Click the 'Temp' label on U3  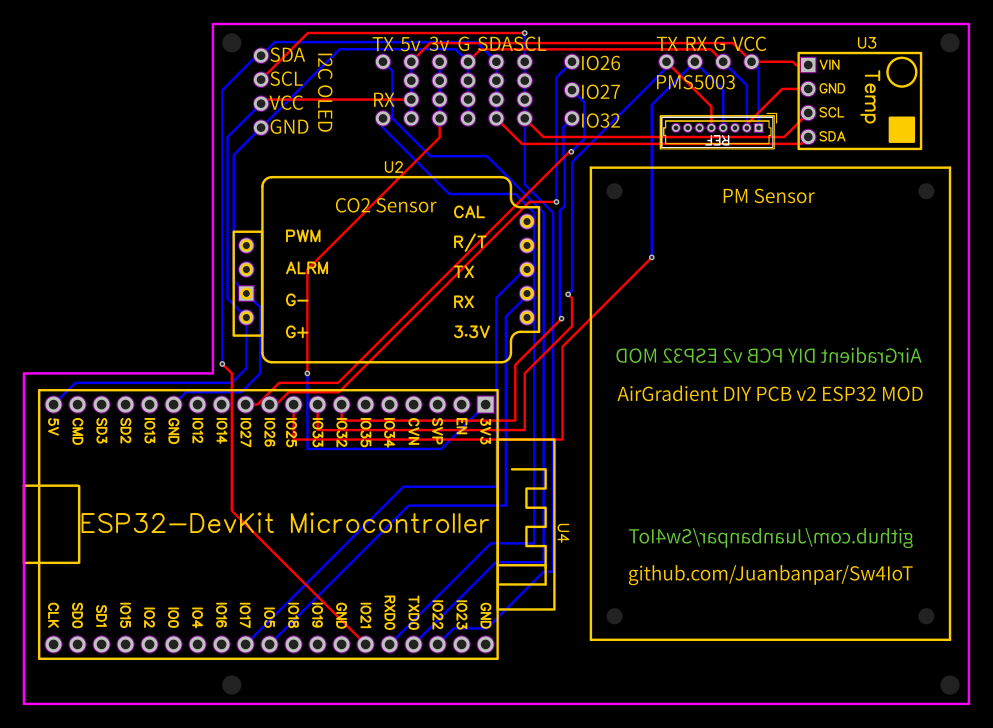(871, 97)
